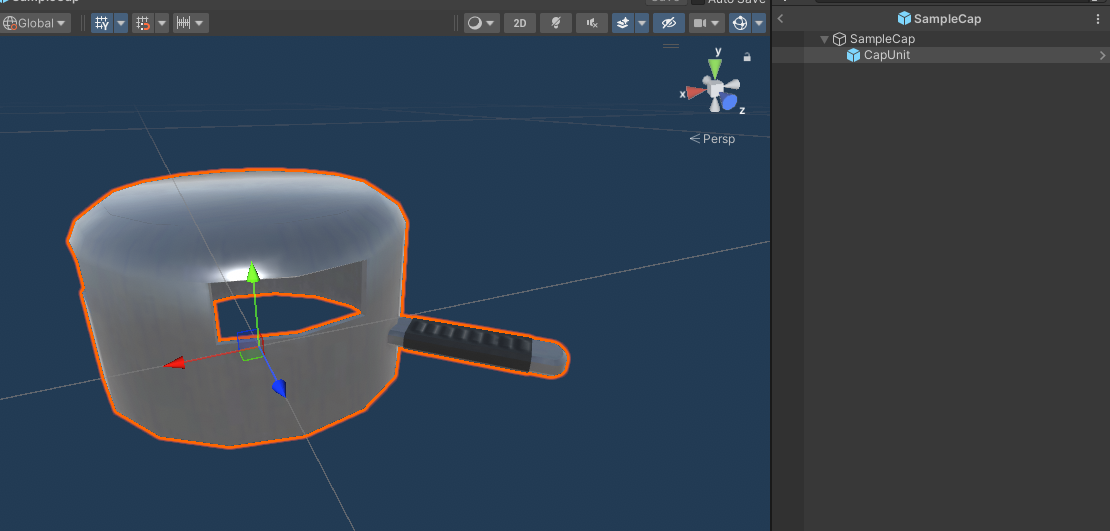The width and height of the screenshot is (1110, 531).
Task: Open the snap increment settings ruler icon
Action: [x=183, y=23]
